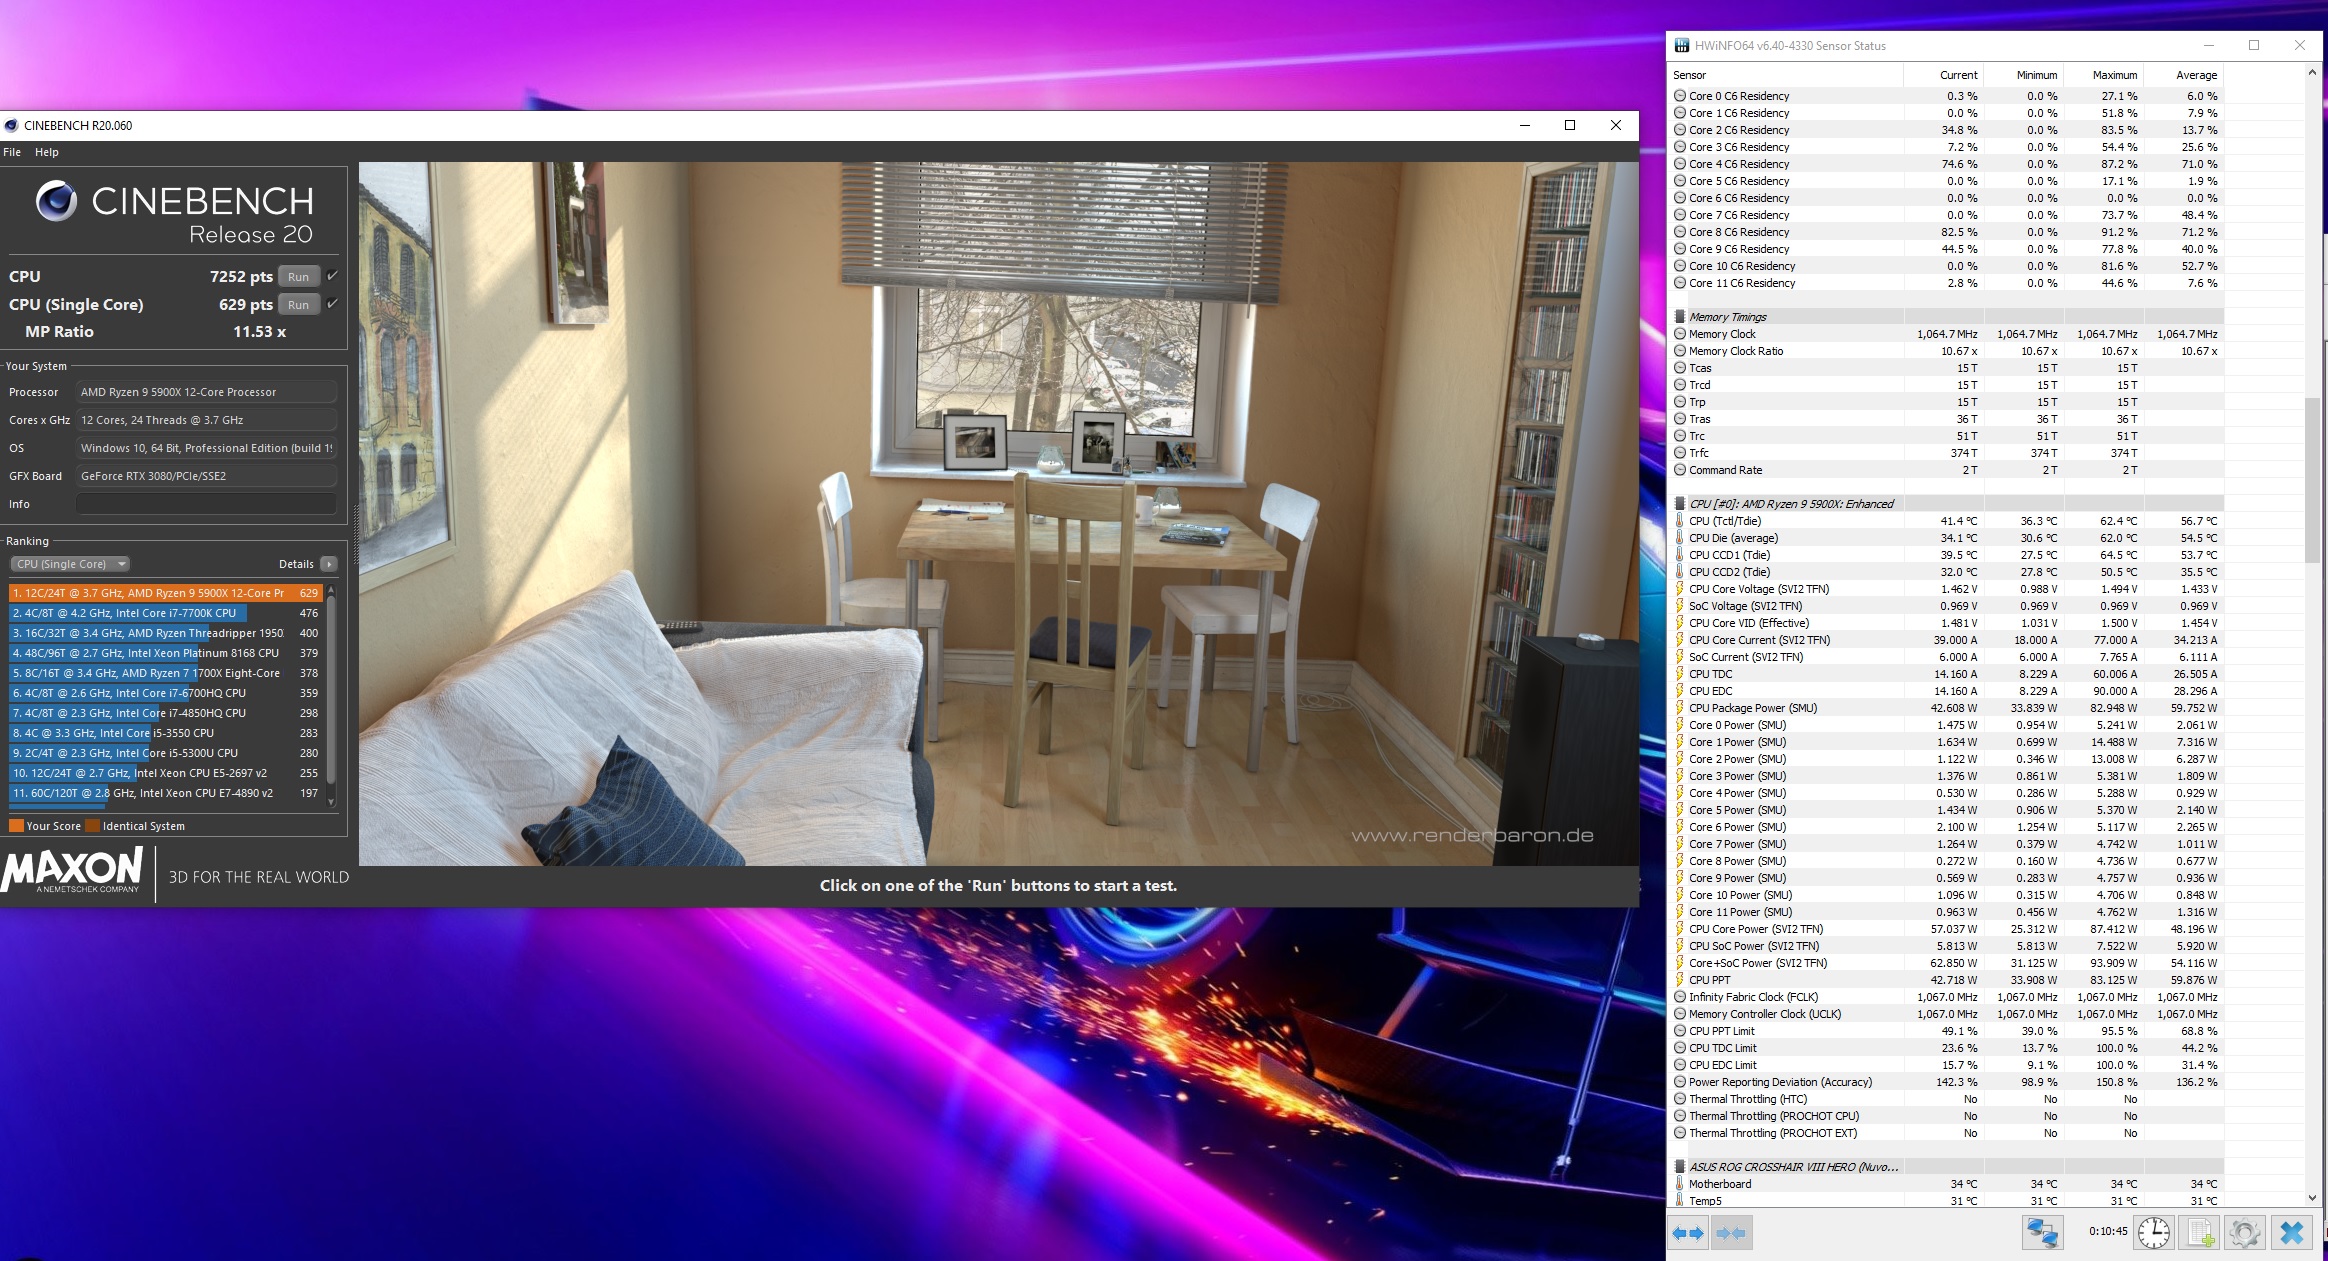Click the thermometer icon beside CPU CCD1 (Tdie)
Viewport: 2328px width, 1261px height.
click(1679, 555)
